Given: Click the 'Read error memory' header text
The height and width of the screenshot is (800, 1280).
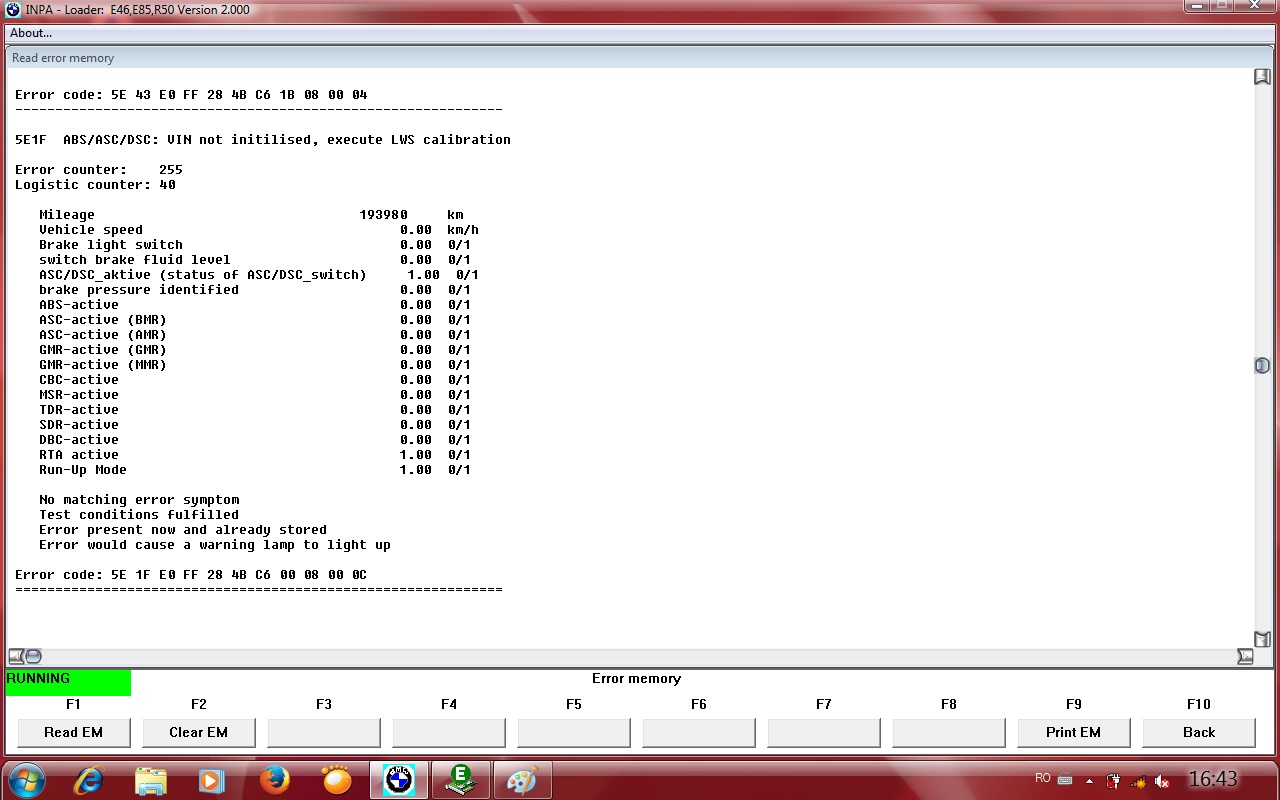Looking at the screenshot, I should (x=63, y=58).
